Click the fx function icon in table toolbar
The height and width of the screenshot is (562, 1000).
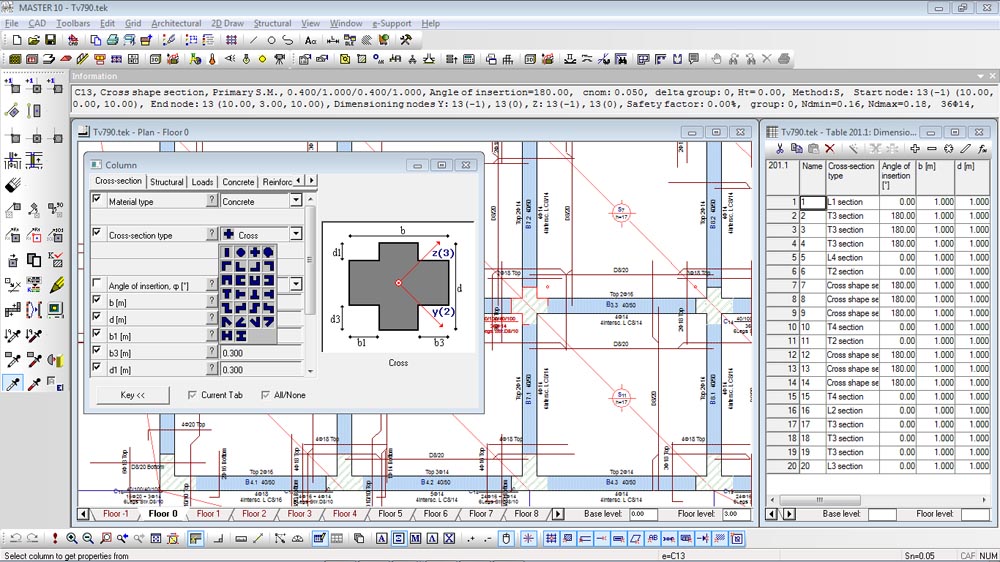click(x=982, y=148)
